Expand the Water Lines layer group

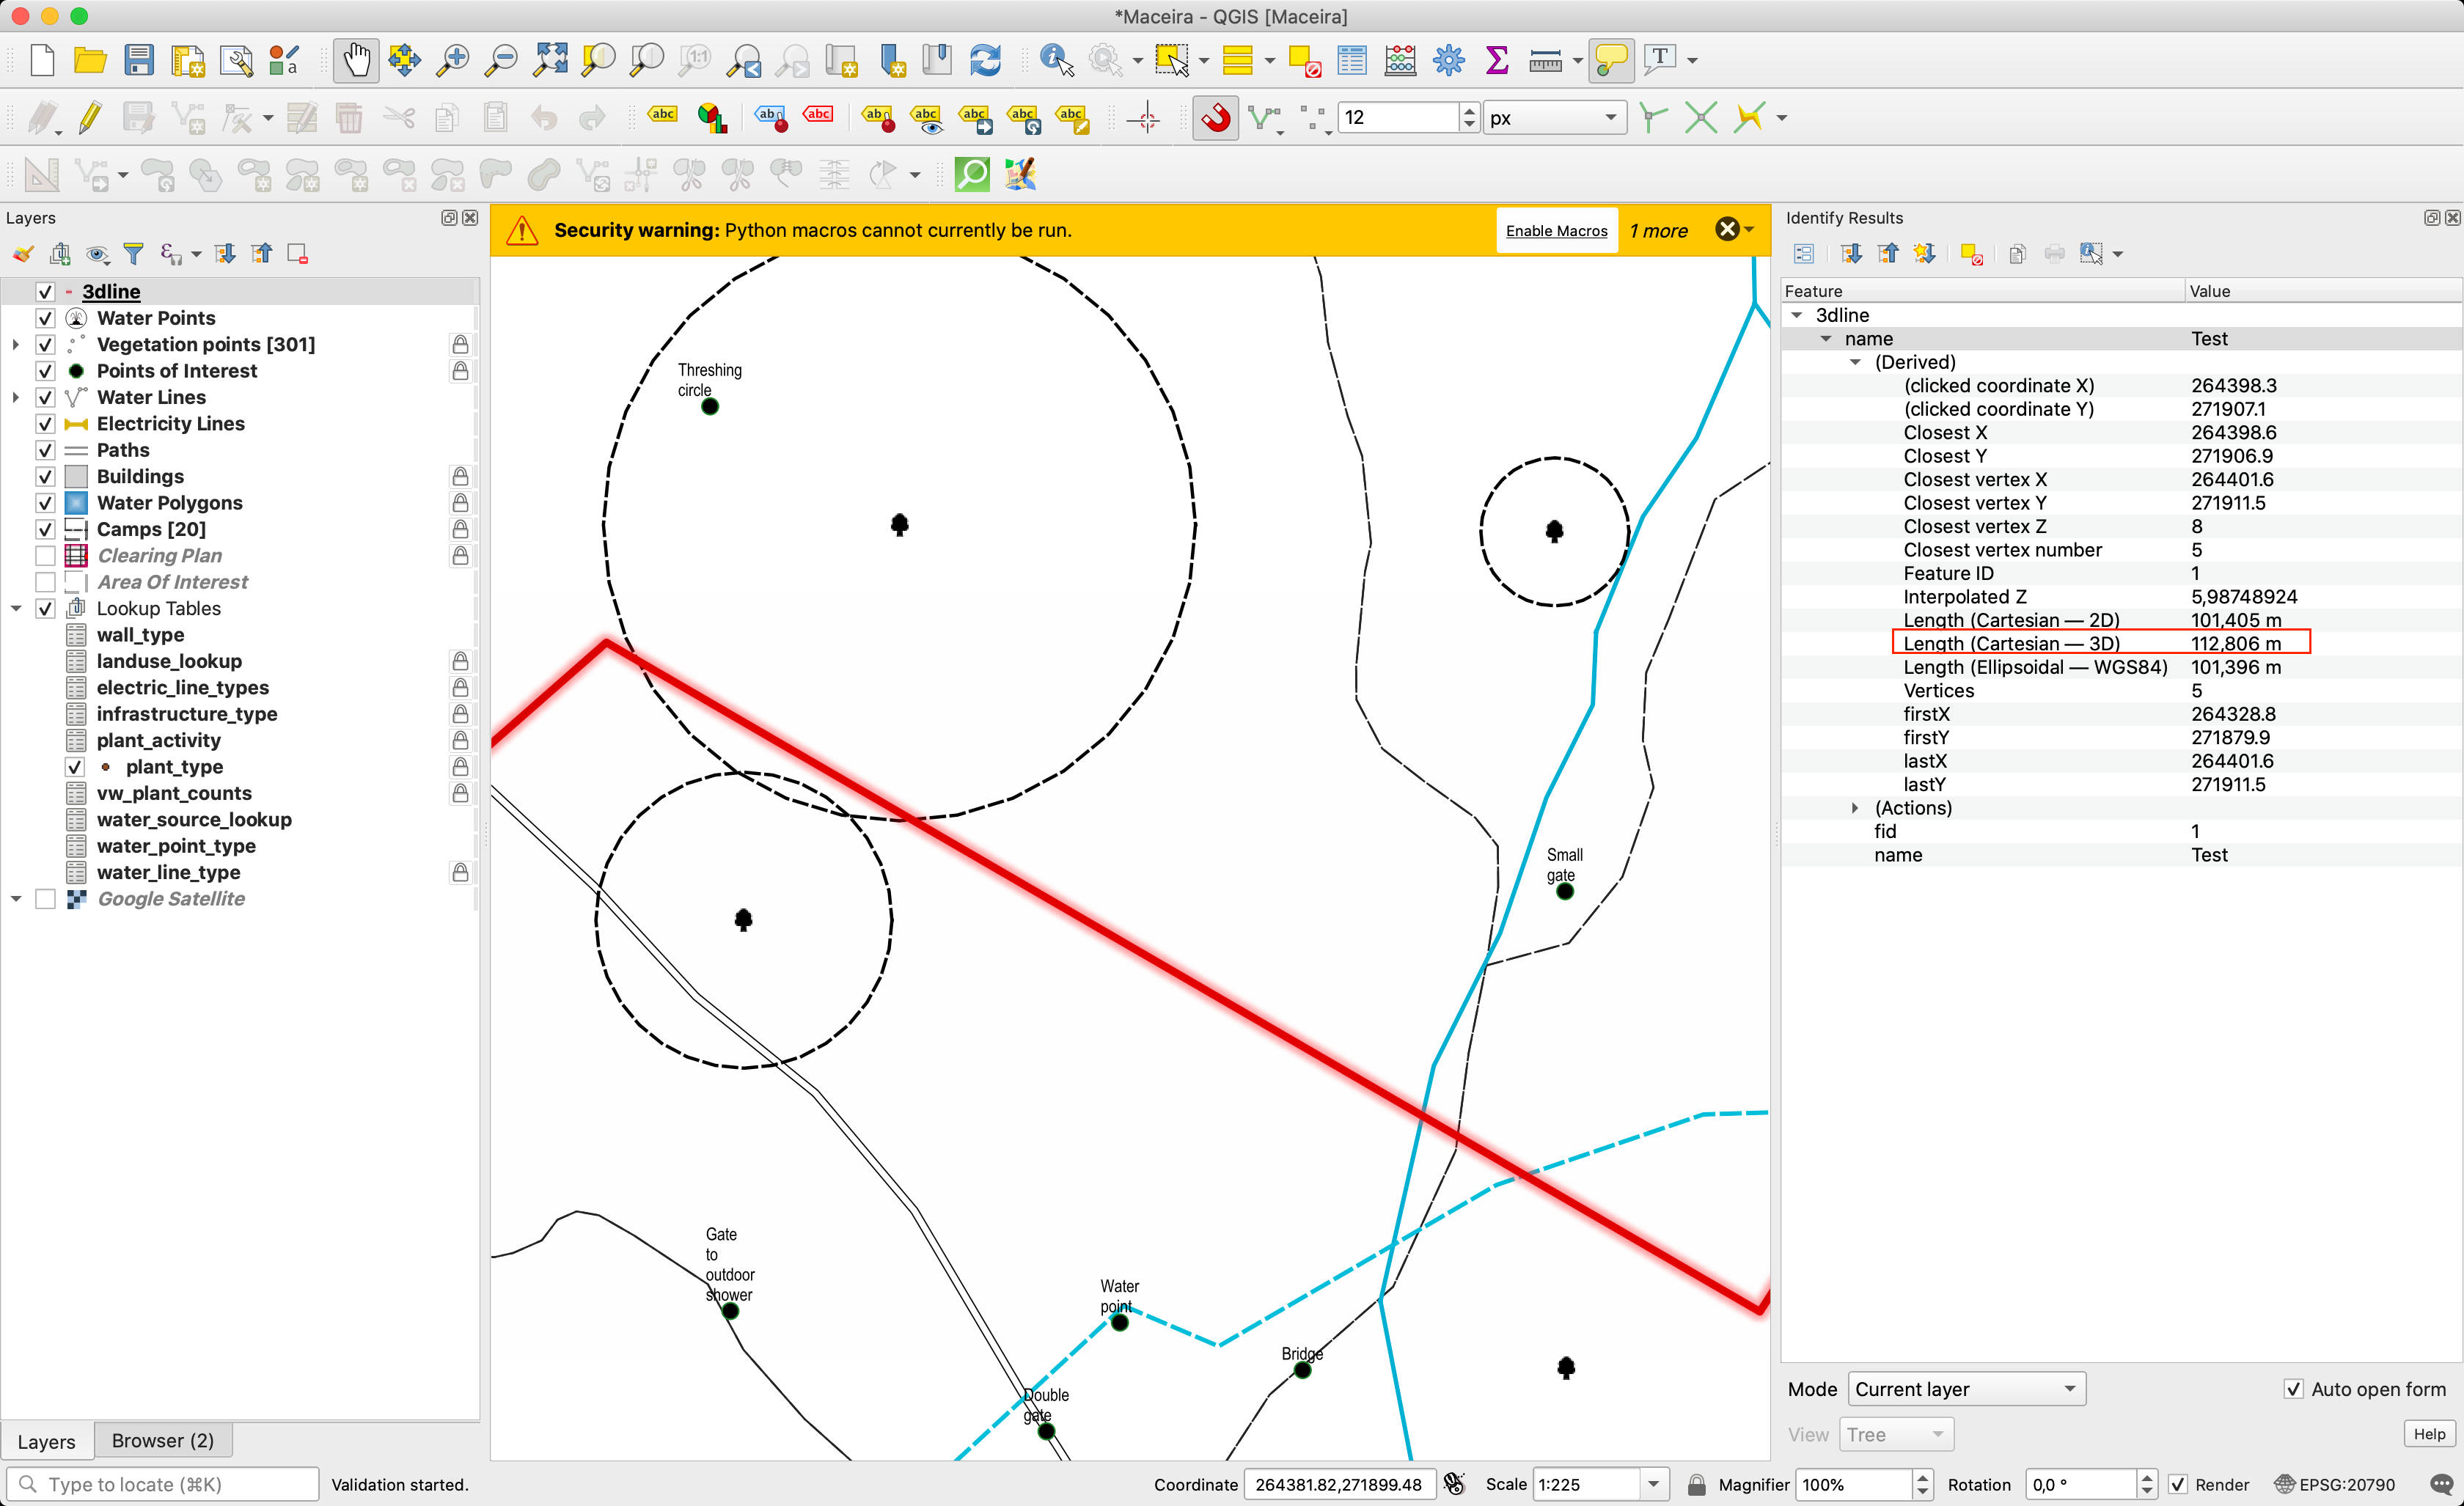coord(16,397)
